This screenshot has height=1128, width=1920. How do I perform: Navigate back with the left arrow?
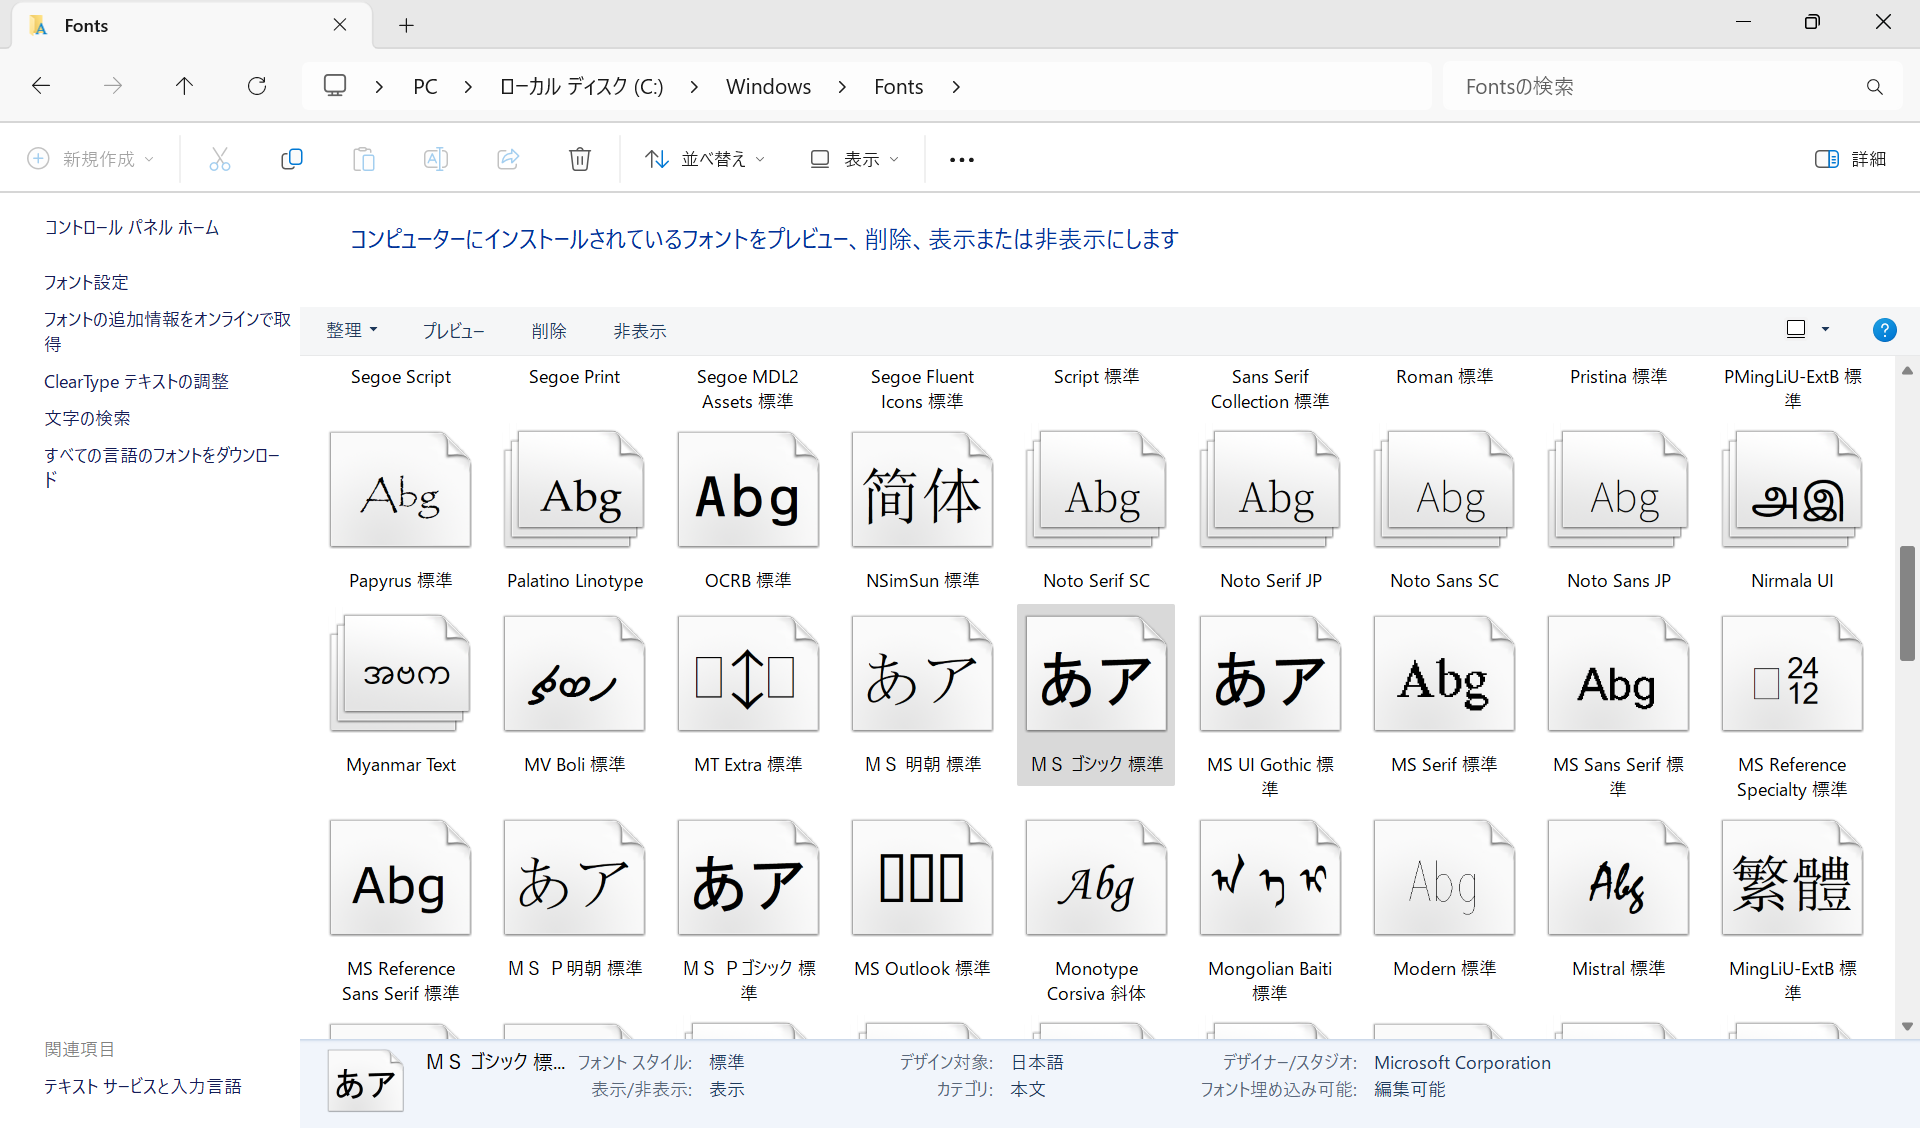click(x=41, y=86)
